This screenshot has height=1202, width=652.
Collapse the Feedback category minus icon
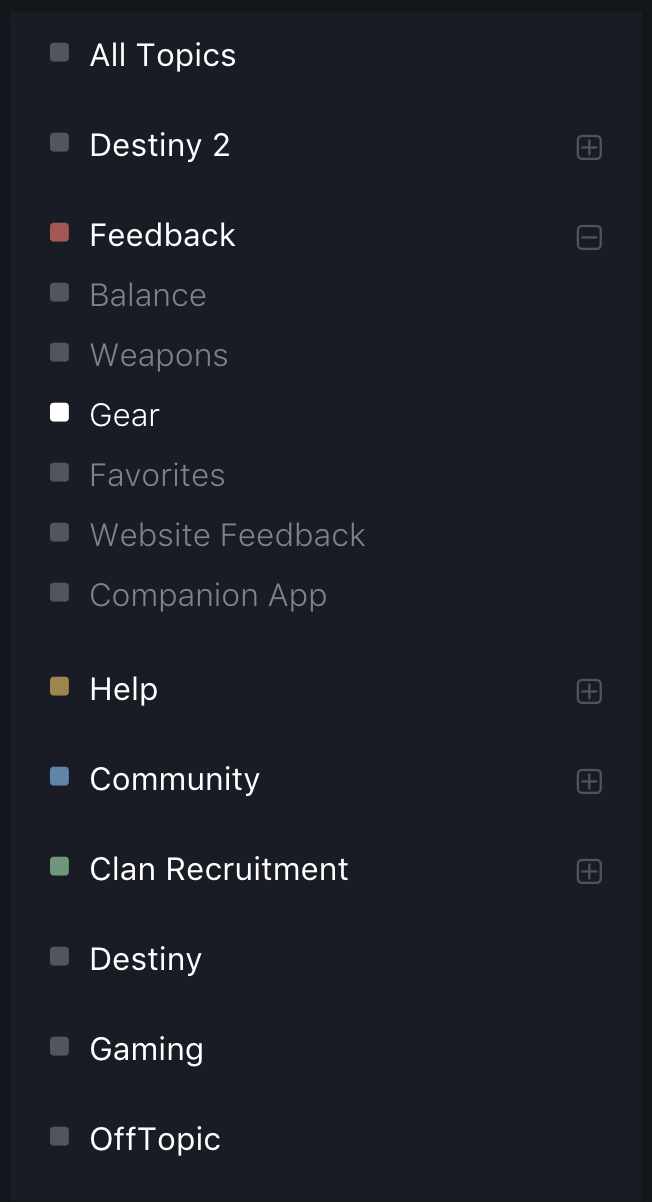point(589,238)
